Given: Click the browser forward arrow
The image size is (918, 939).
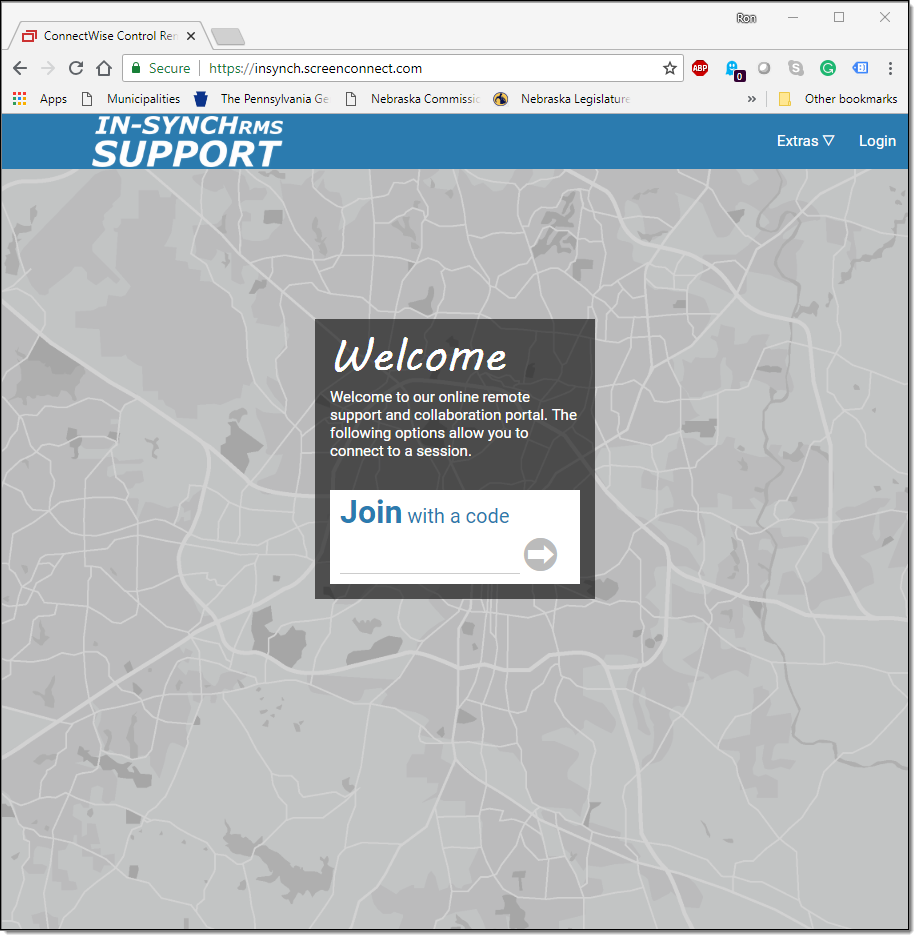Looking at the screenshot, I should click(x=48, y=68).
